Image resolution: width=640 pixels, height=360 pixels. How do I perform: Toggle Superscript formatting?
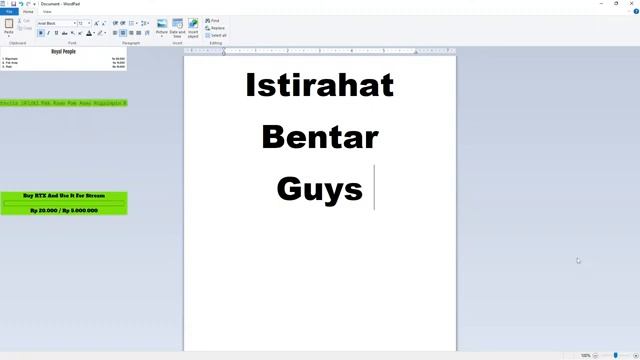80,33
